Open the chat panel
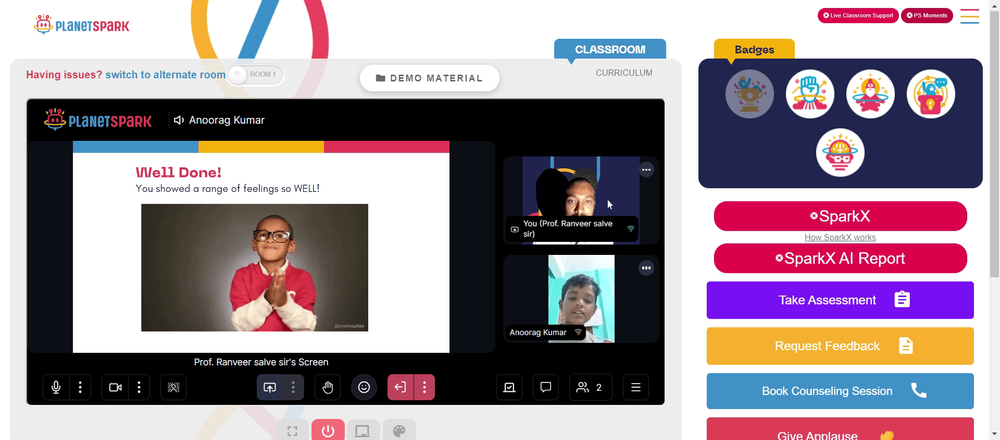This screenshot has height=440, width=1000. tap(545, 387)
